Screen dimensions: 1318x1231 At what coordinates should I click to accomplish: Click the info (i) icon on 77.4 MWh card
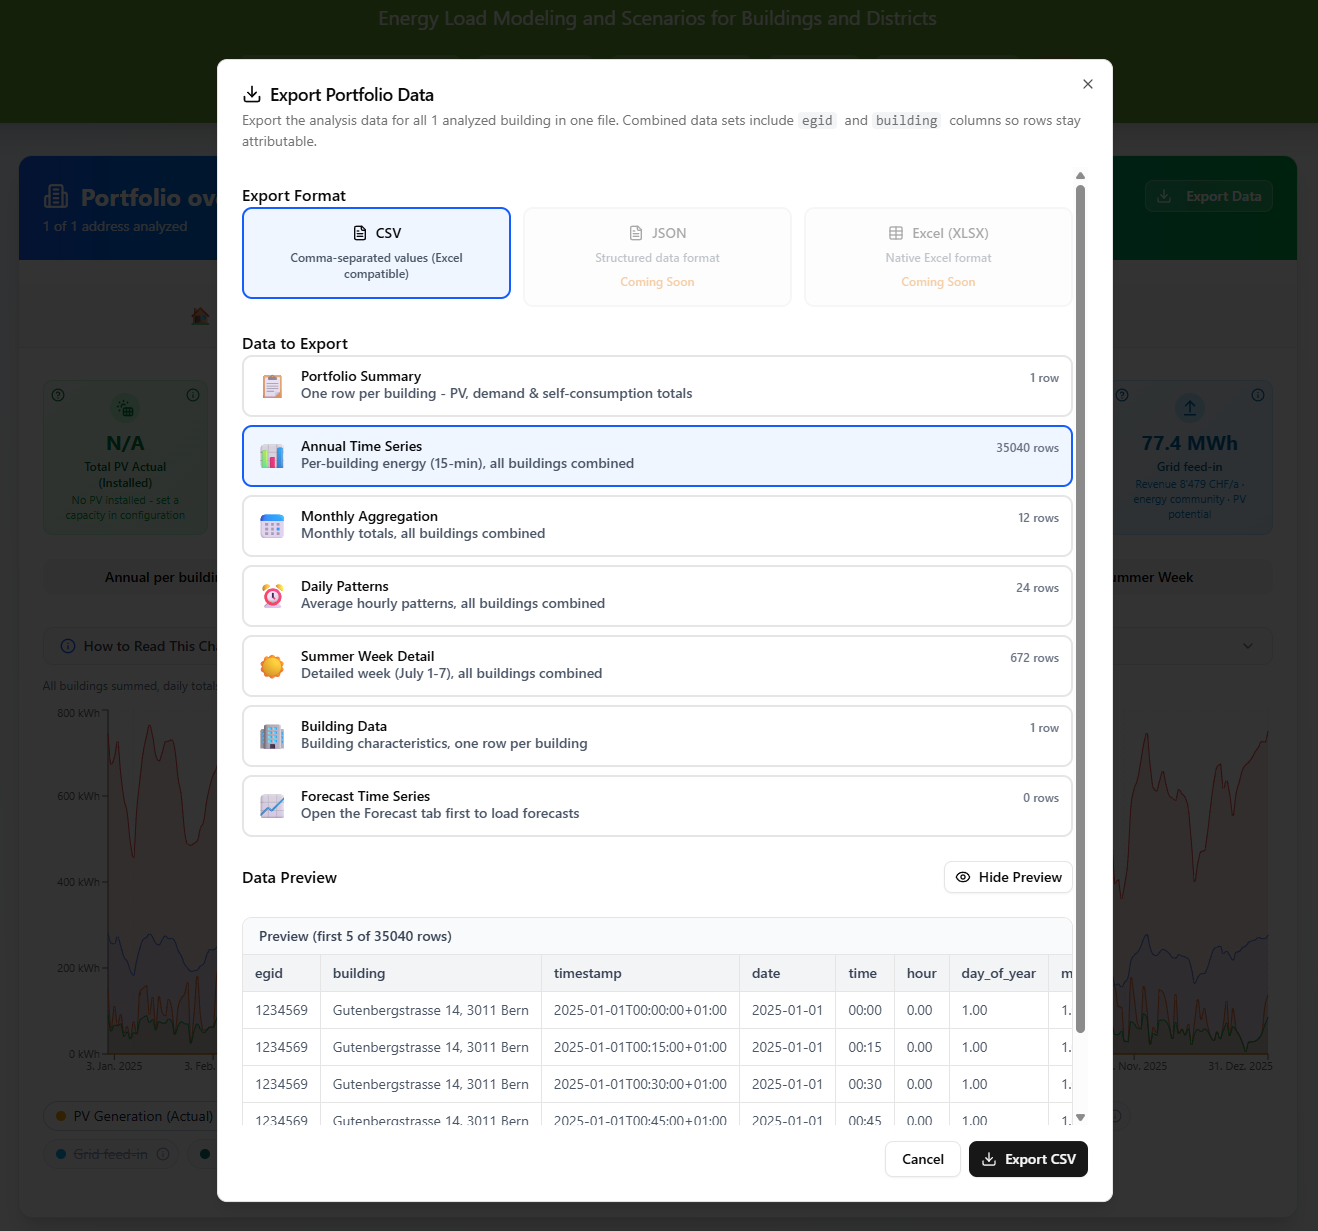pyautogui.click(x=1258, y=395)
